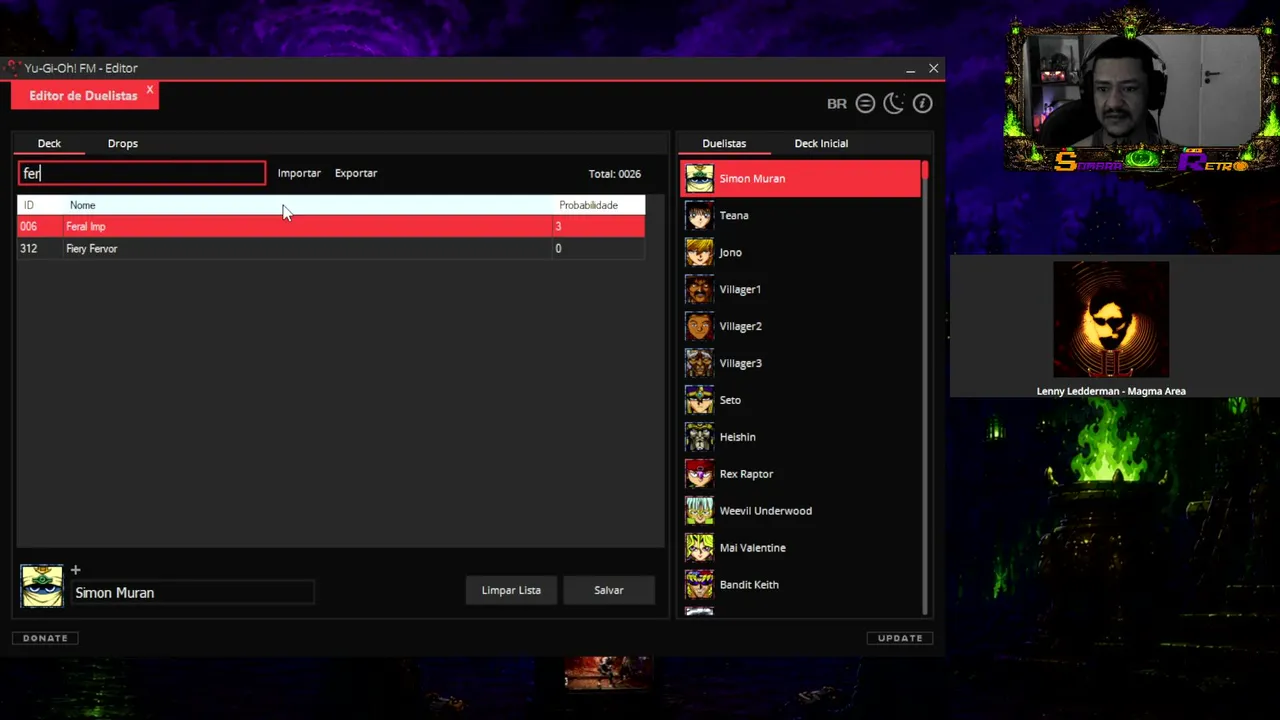The width and height of the screenshot is (1280, 720).
Task: Select the Fiery Fervor row
Action: [x=331, y=249]
